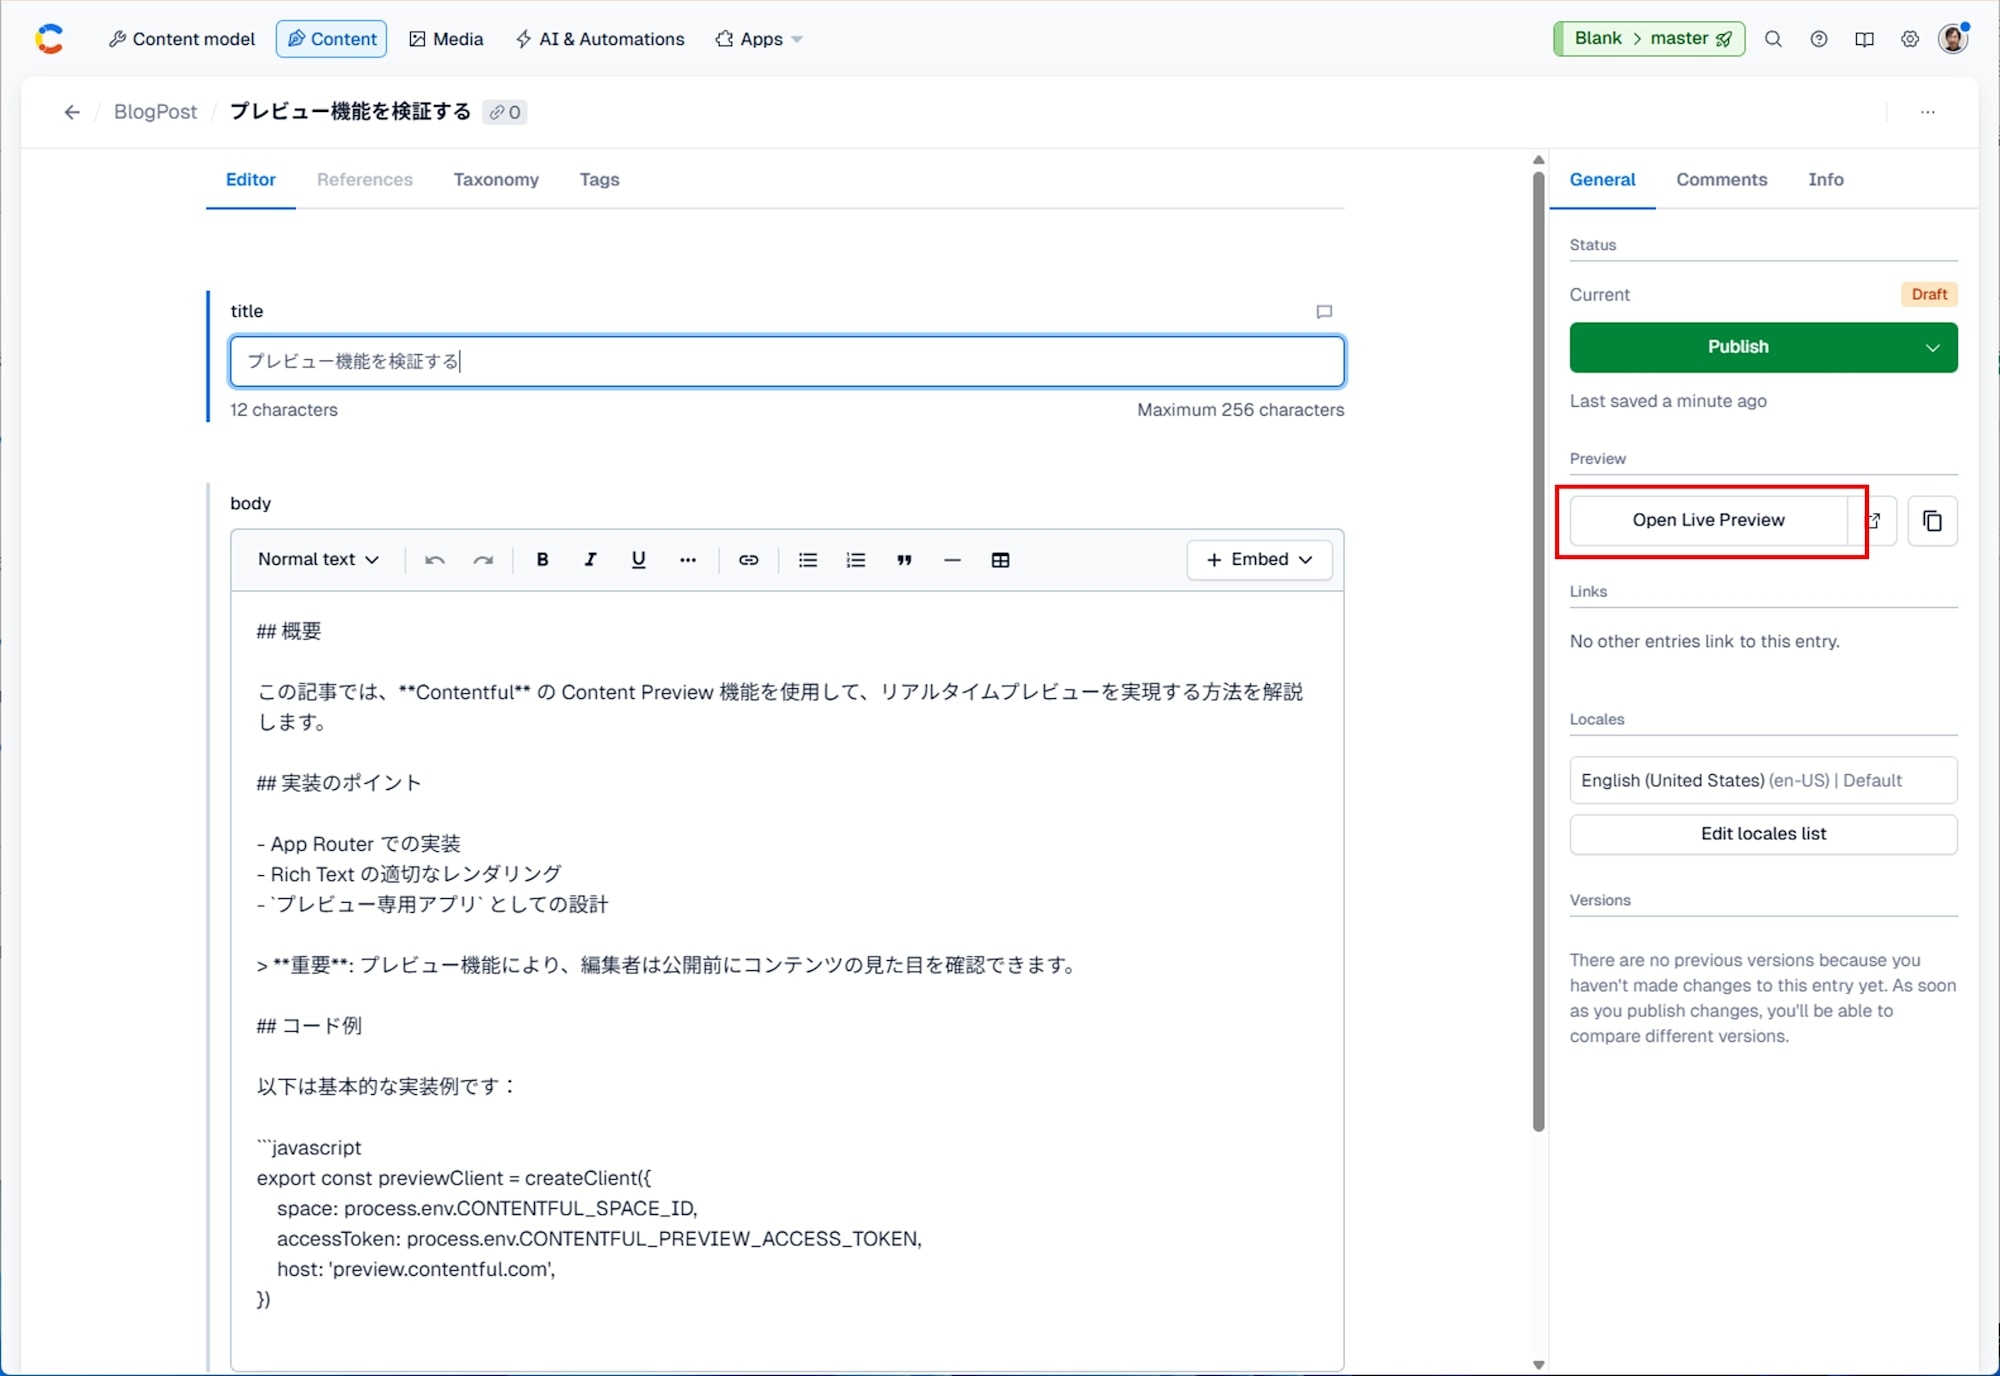Switch to the Info sidebar tab
The image size is (2000, 1376).
coord(1825,180)
